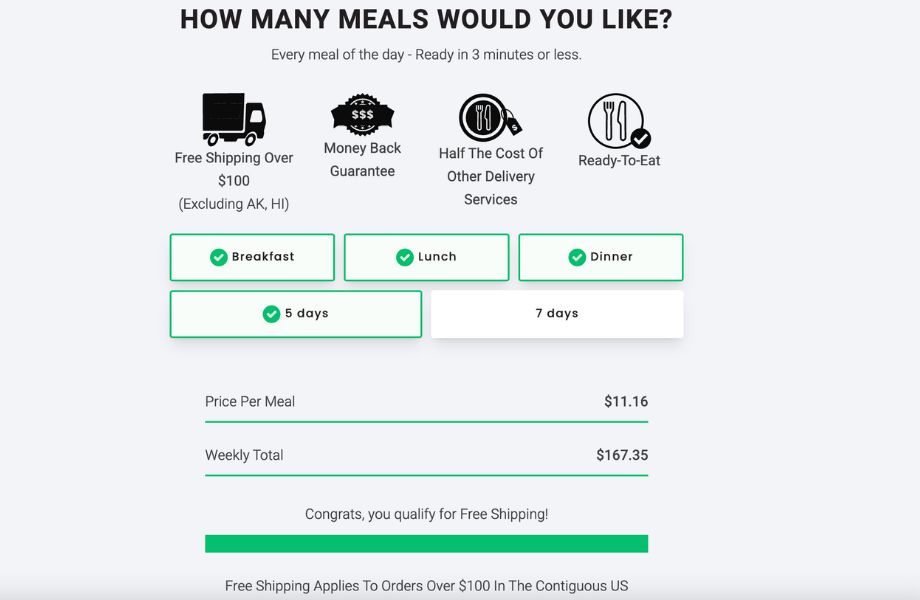Click the Ready-To-Eat label text

[619, 161]
